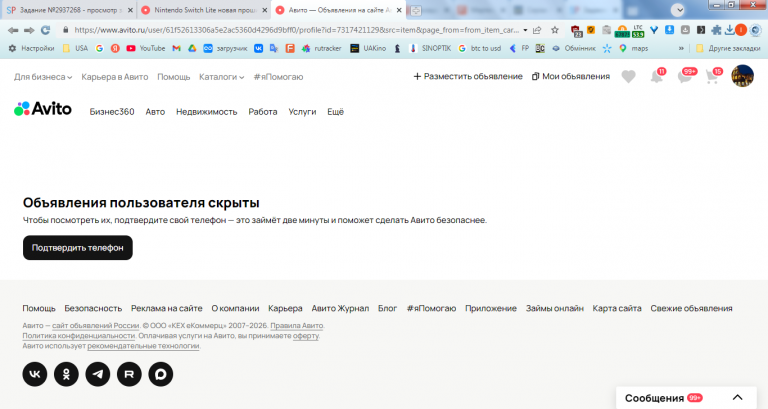Expand the Для бизнеса dropdown
The height and width of the screenshot is (409, 768).
pos(43,77)
